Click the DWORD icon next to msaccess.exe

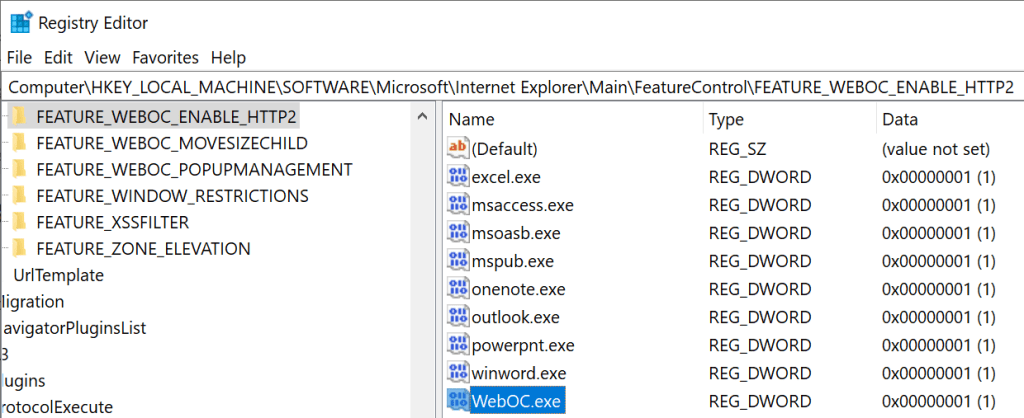(x=458, y=206)
